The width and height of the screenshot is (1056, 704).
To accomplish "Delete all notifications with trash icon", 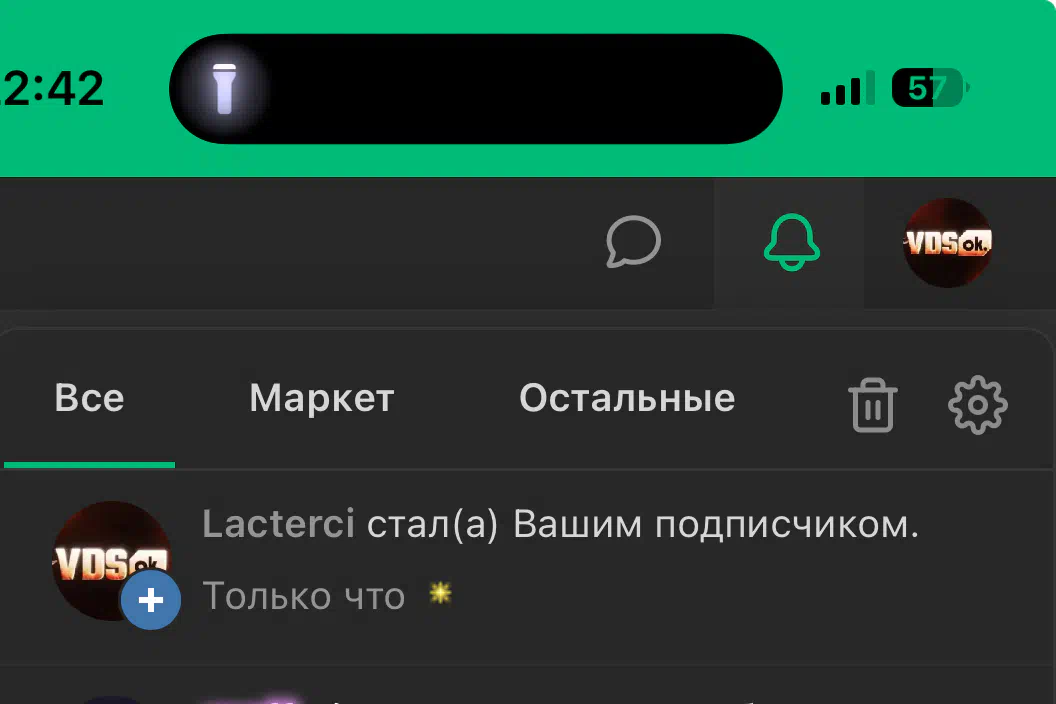I will coord(873,405).
